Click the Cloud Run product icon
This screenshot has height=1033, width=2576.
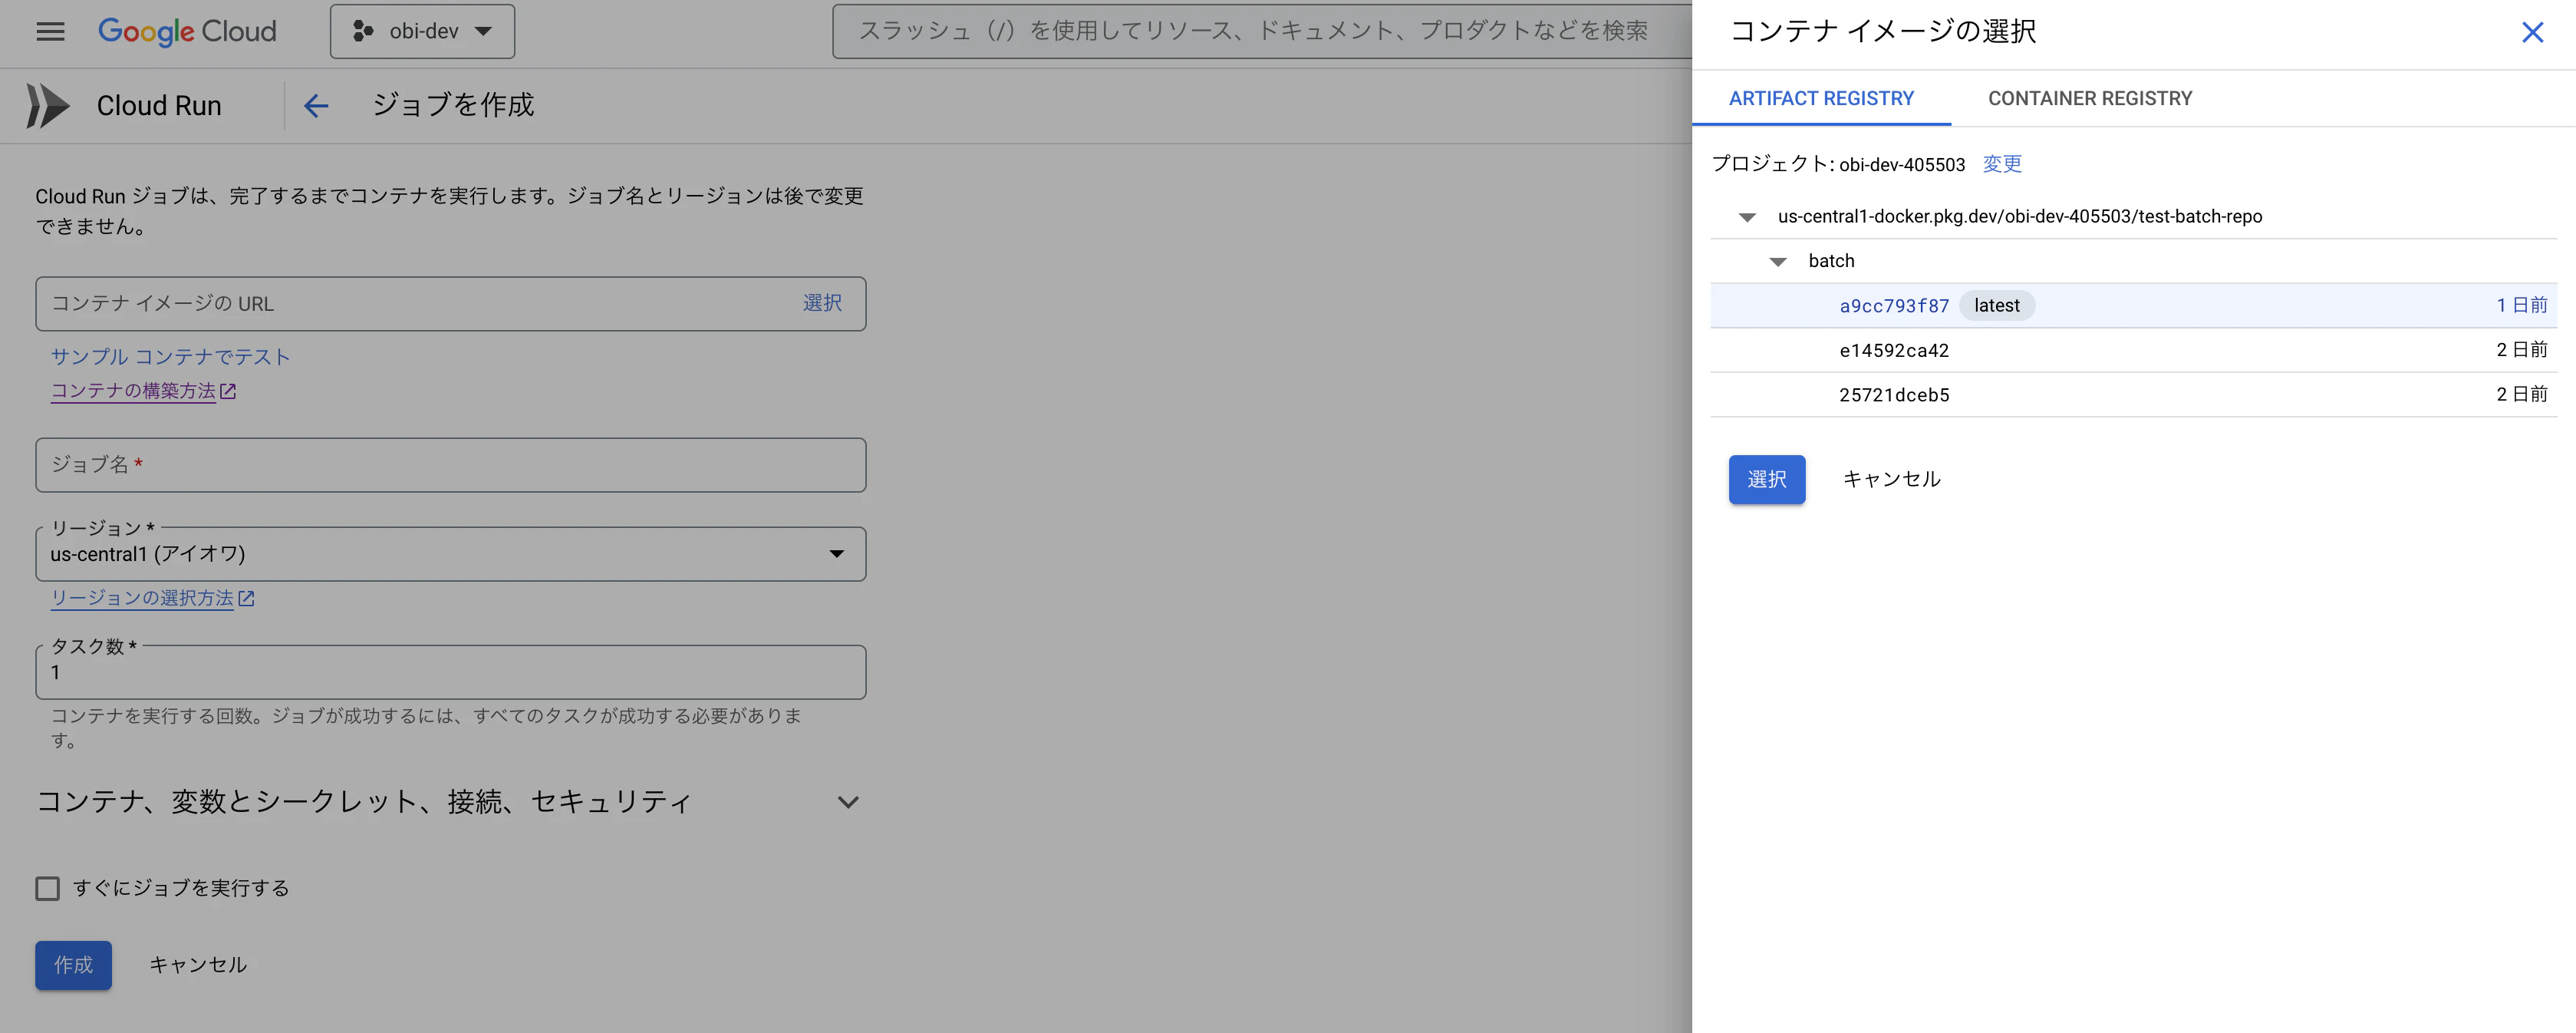(48, 106)
